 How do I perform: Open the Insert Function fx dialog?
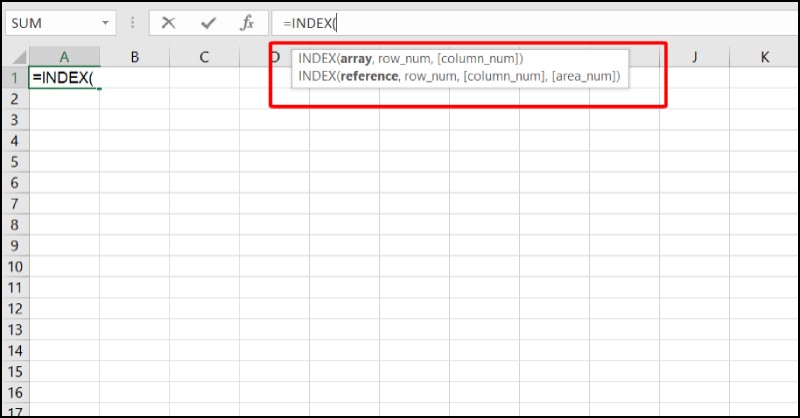(246, 22)
